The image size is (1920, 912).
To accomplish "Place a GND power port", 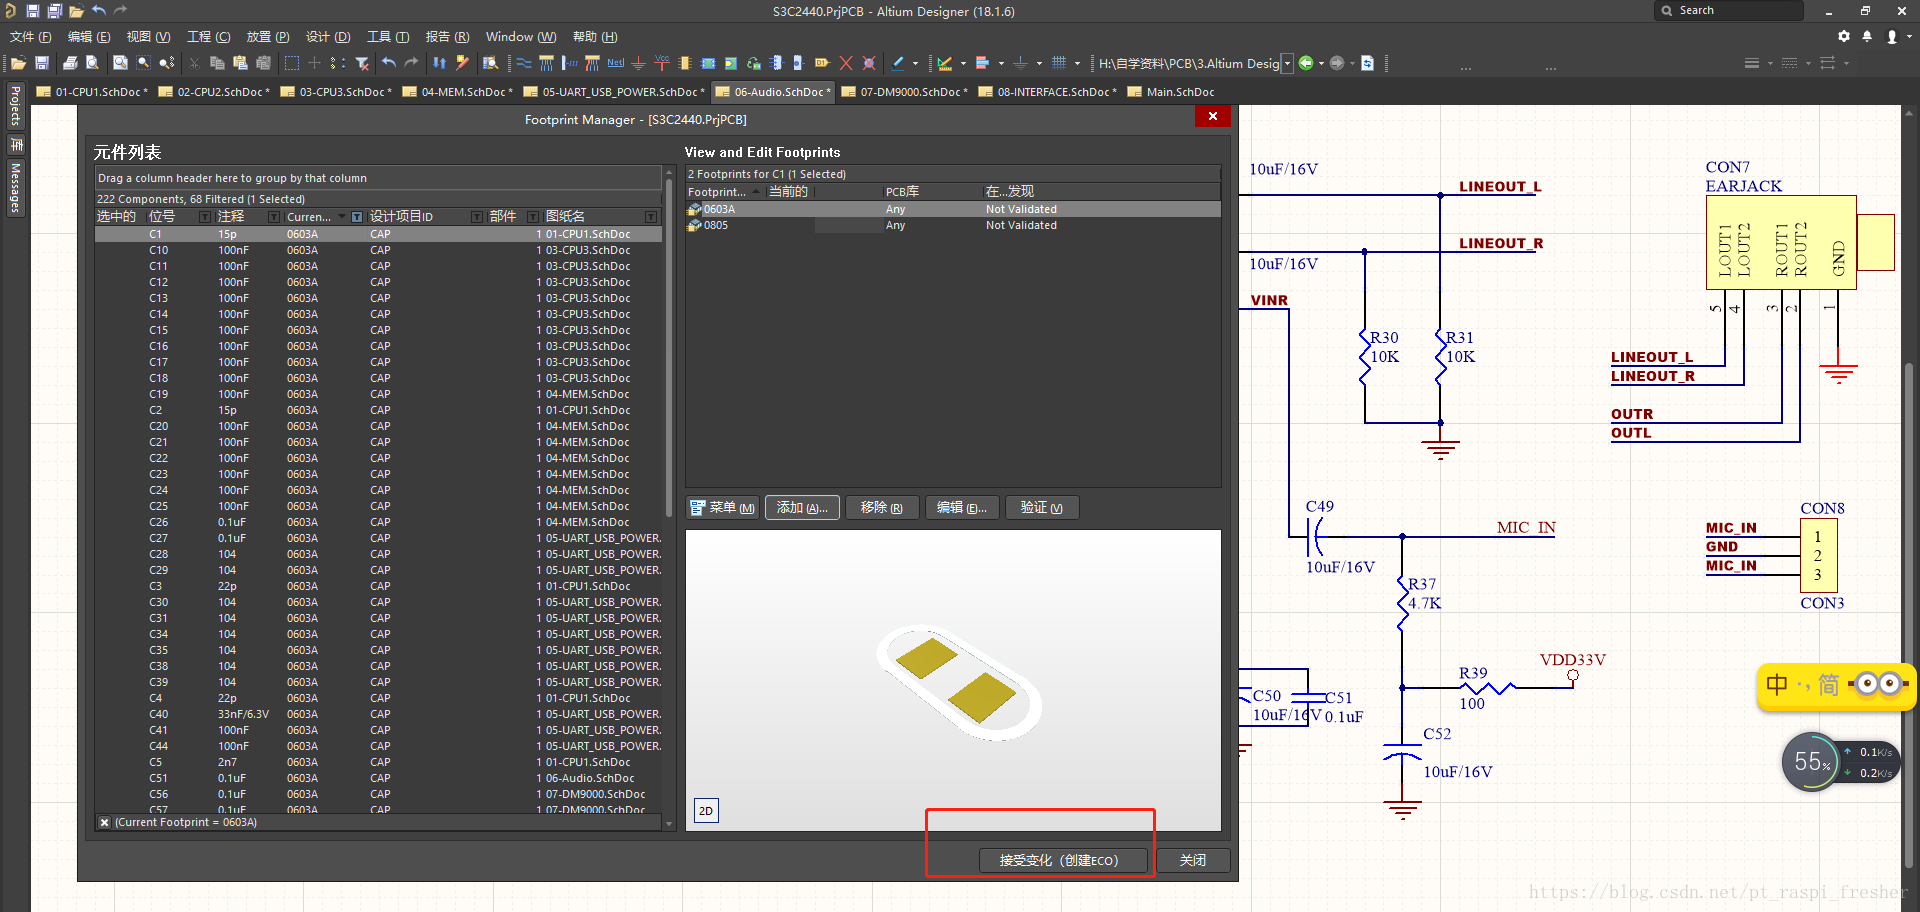I will (x=639, y=63).
